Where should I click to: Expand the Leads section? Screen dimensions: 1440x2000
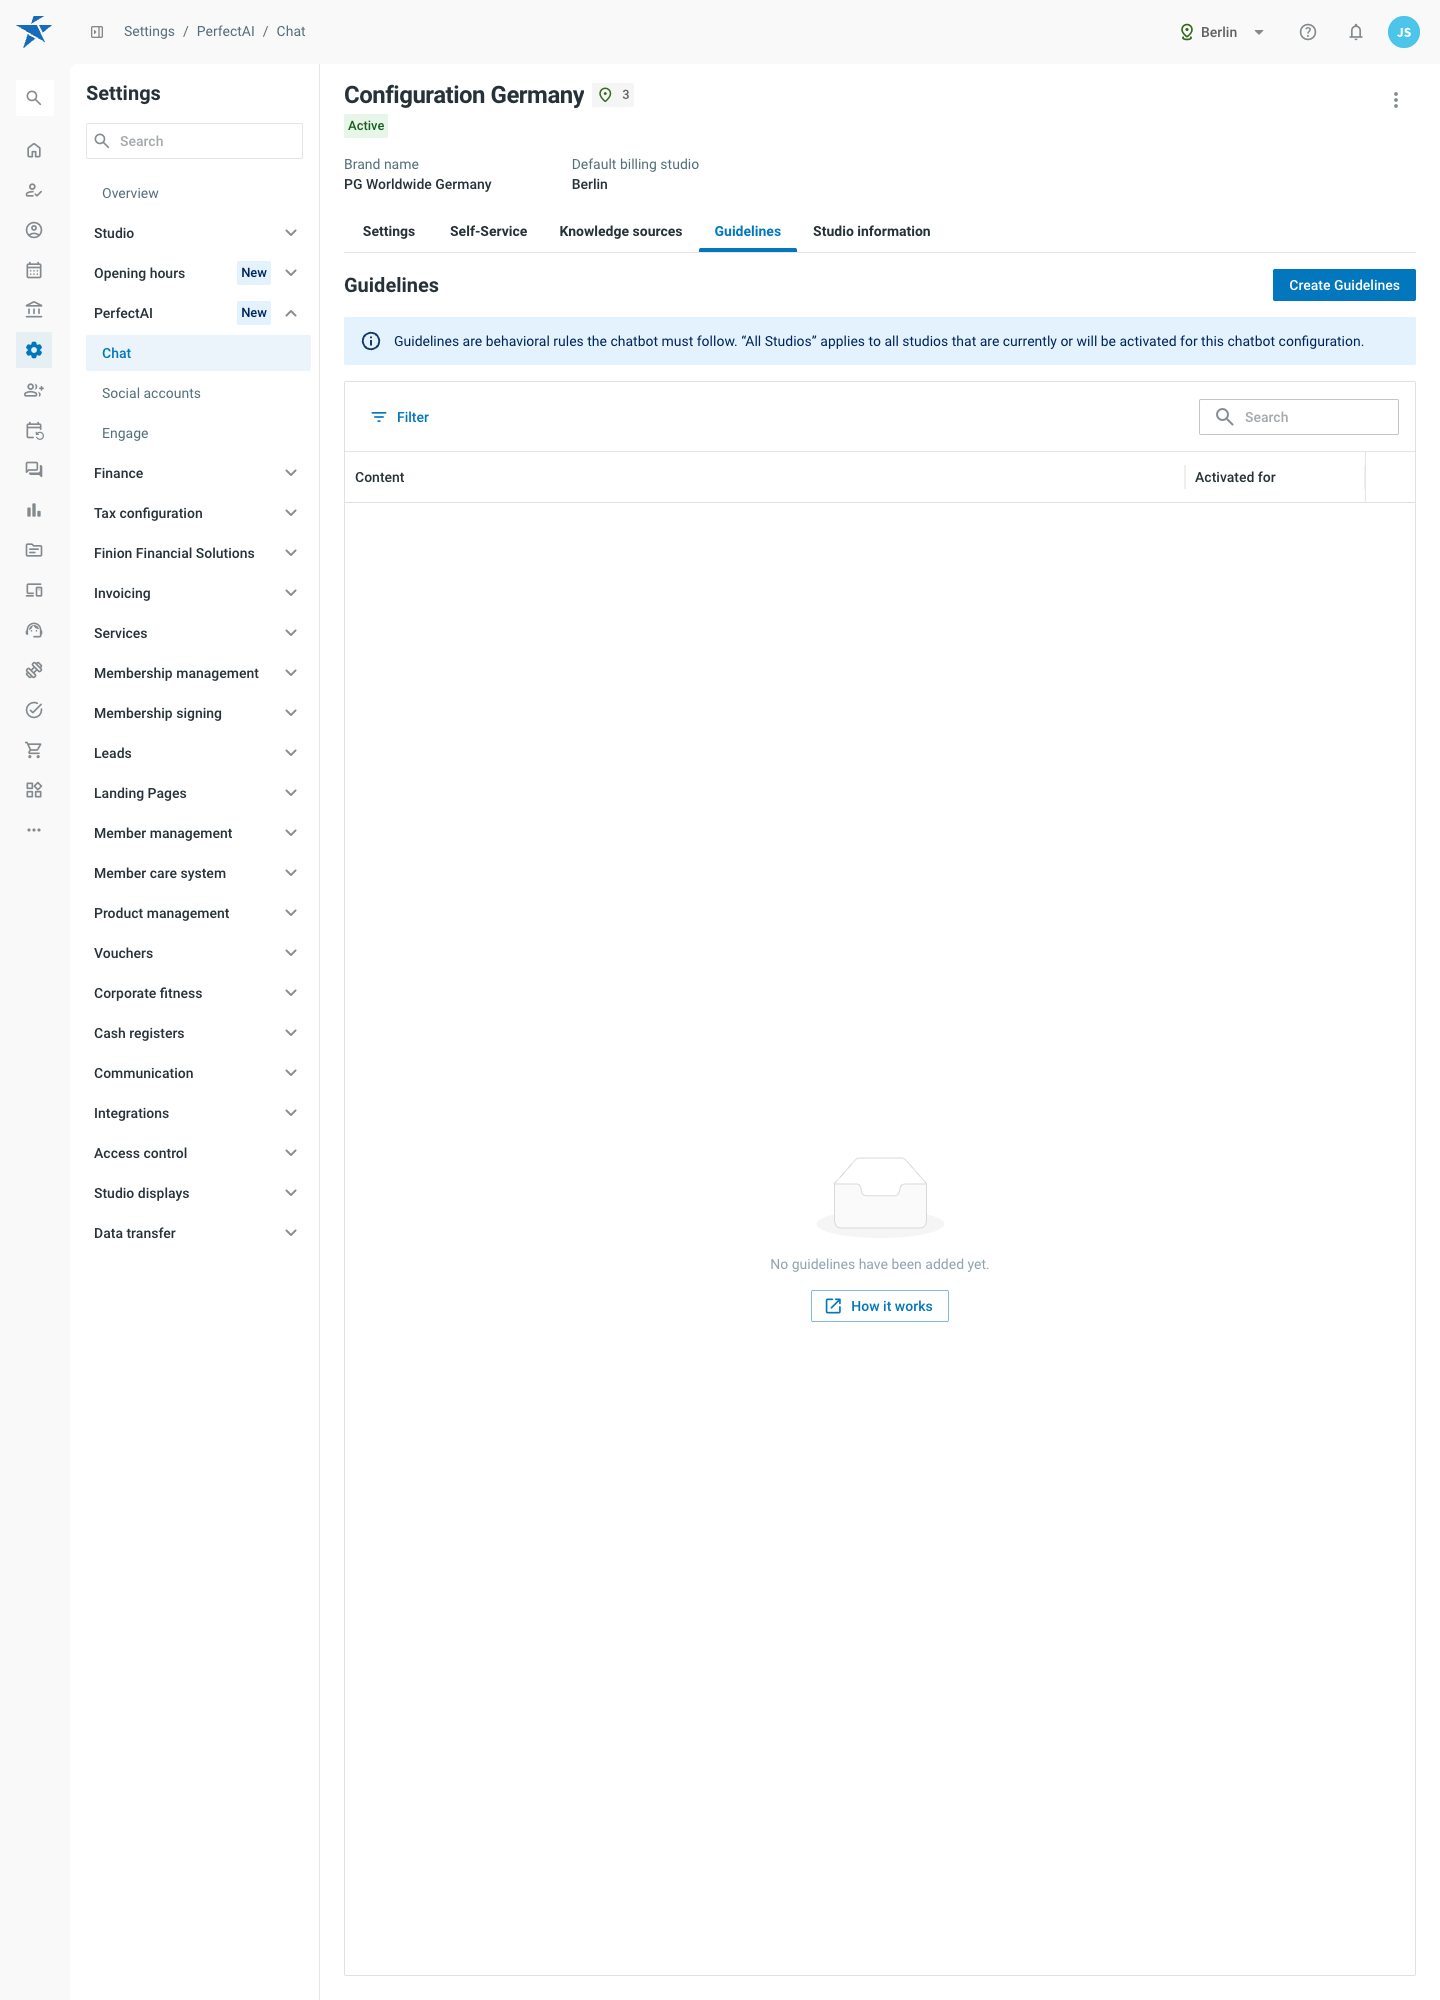pos(198,753)
